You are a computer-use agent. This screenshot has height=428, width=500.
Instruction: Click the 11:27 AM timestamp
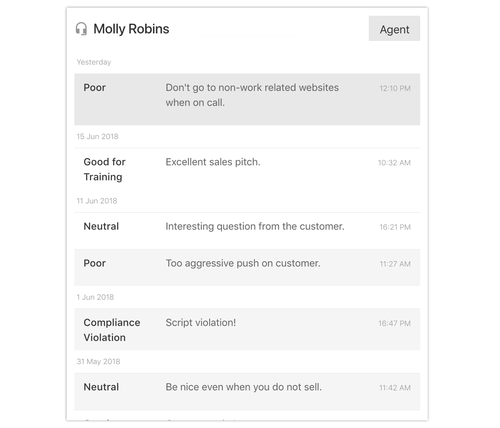click(395, 264)
